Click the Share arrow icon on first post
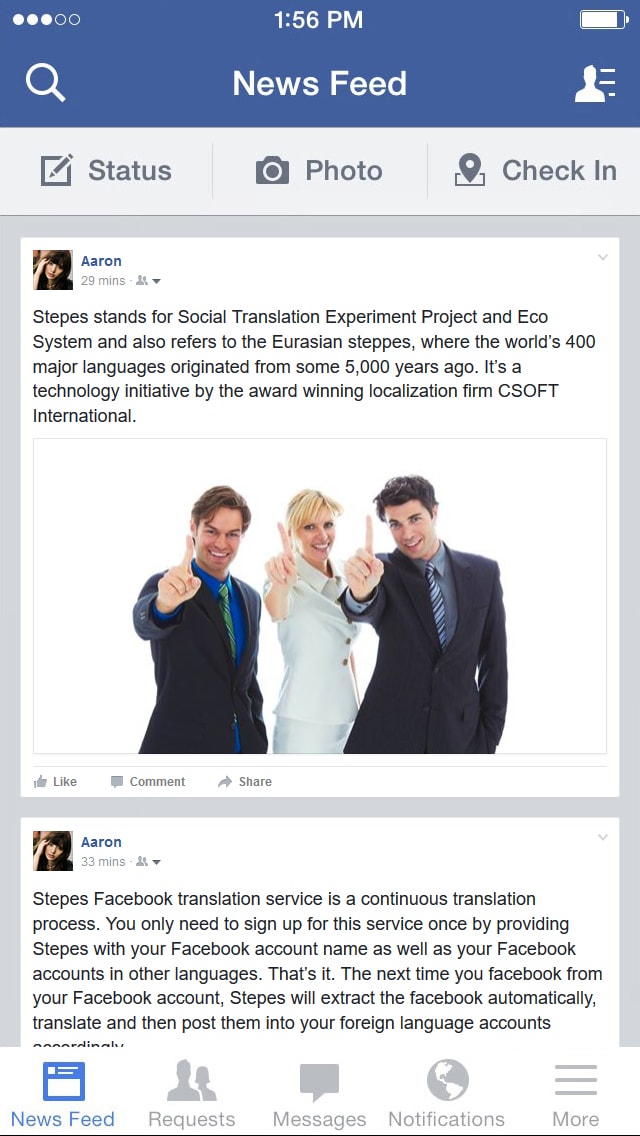The image size is (640, 1136). click(x=225, y=782)
